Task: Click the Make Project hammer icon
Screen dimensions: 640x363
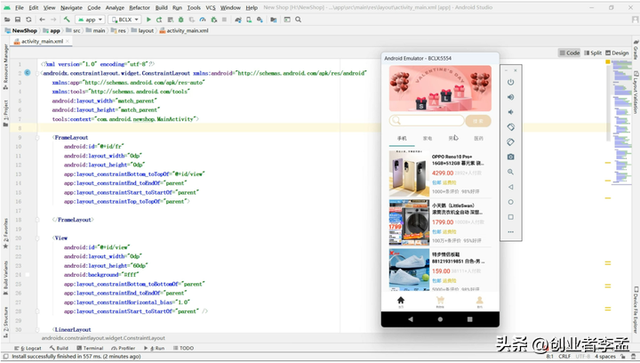Action: (x=67, y=20)
